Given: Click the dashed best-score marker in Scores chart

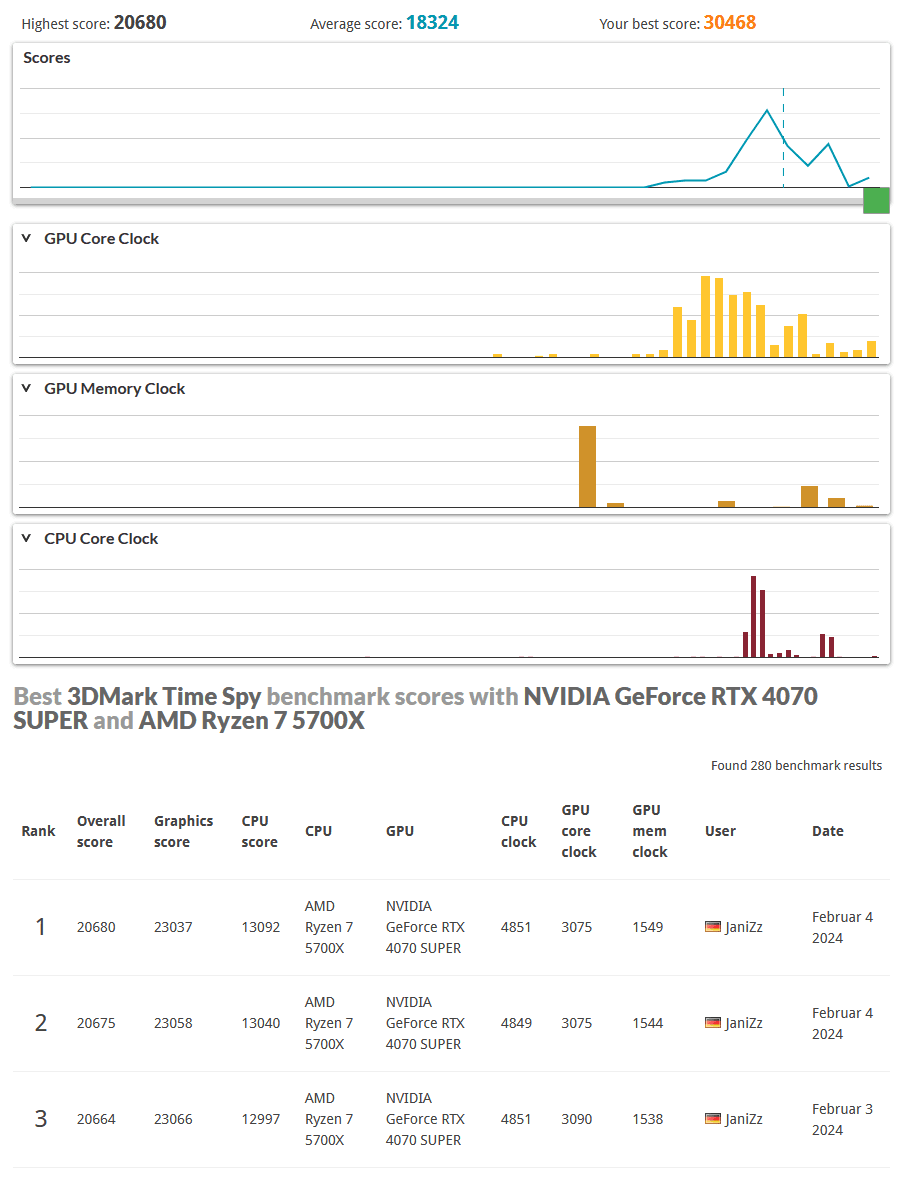Looking at the screenshot, I should click(x=784, y=138).
